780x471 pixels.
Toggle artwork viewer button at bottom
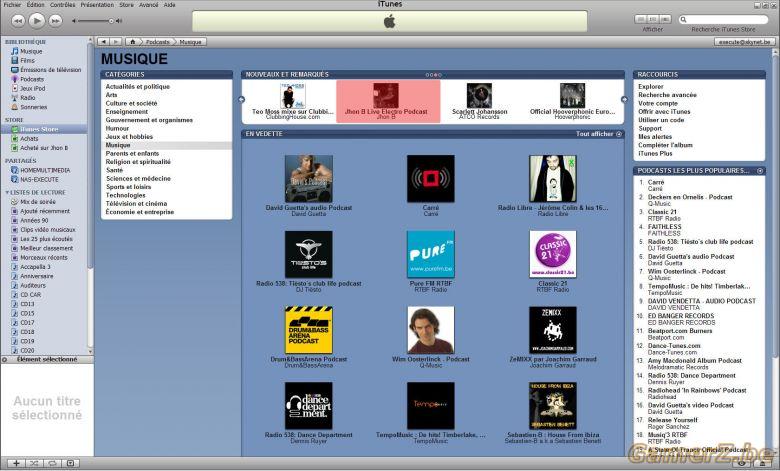(x=70, y=464)
